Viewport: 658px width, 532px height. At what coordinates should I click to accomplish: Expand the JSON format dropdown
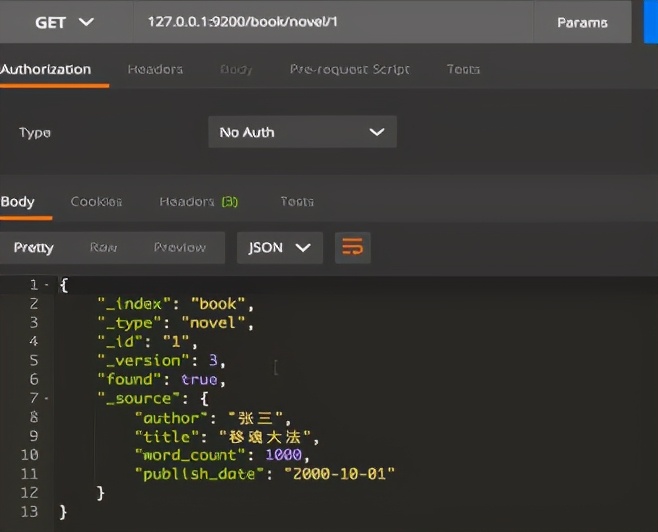(279, 248)
